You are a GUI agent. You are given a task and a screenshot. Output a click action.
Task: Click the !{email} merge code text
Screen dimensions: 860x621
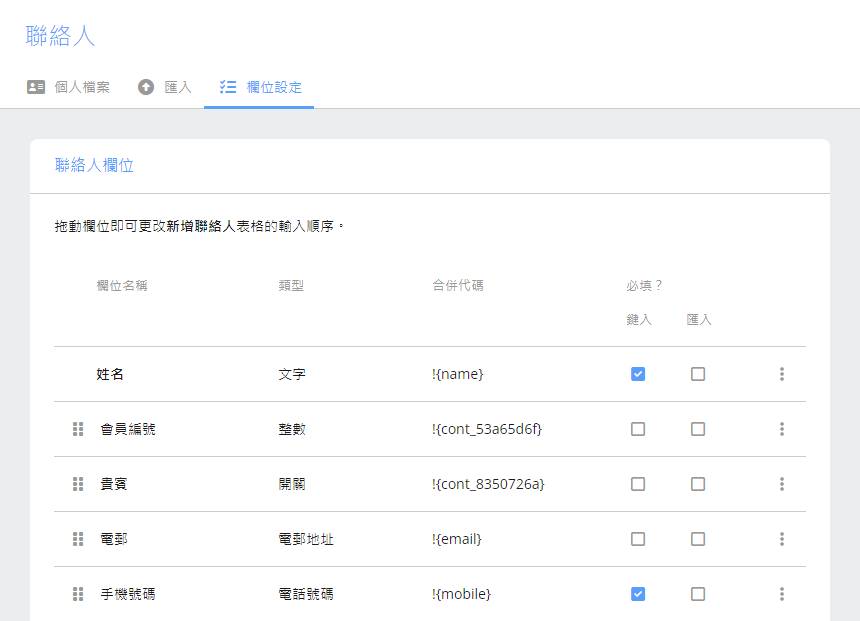coord(457,539)
